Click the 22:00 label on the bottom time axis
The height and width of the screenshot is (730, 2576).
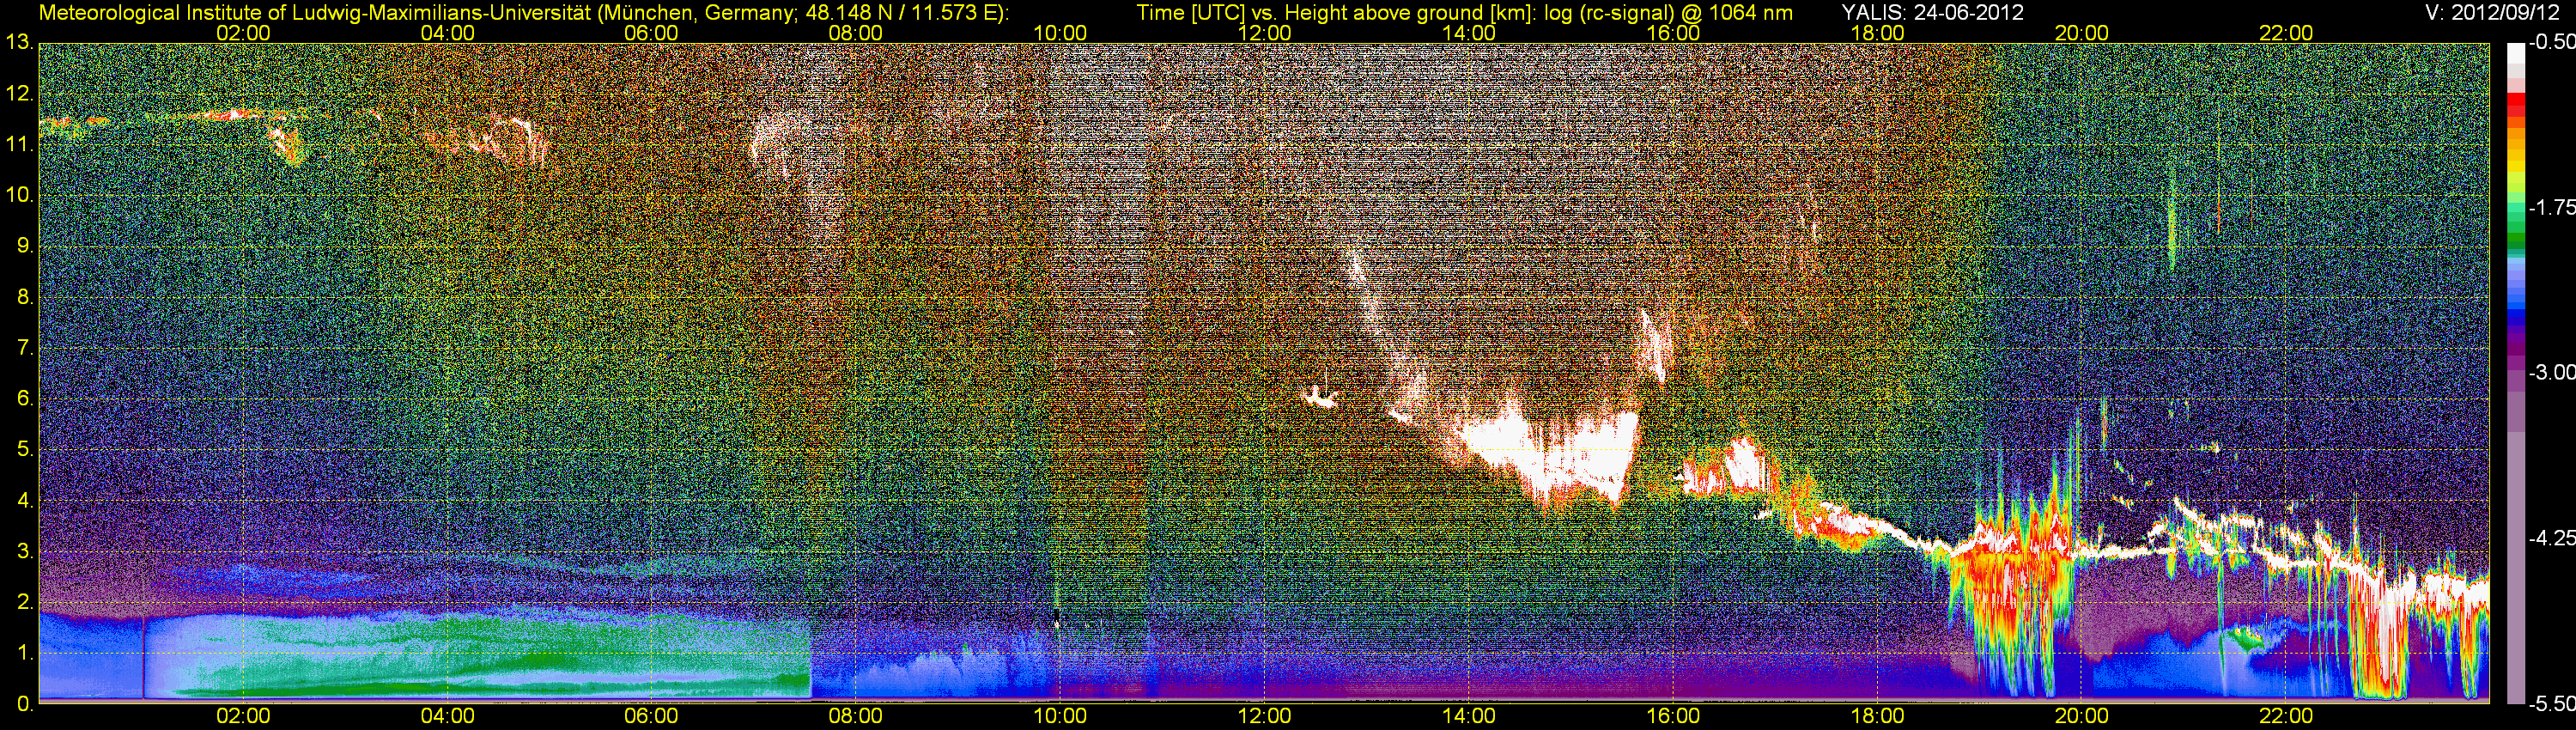pyautogui.click(x=2286, y=716)
